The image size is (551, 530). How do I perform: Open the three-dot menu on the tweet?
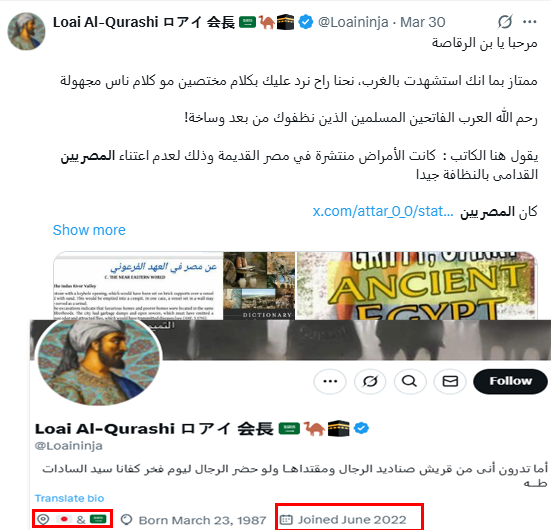point(530,22)
